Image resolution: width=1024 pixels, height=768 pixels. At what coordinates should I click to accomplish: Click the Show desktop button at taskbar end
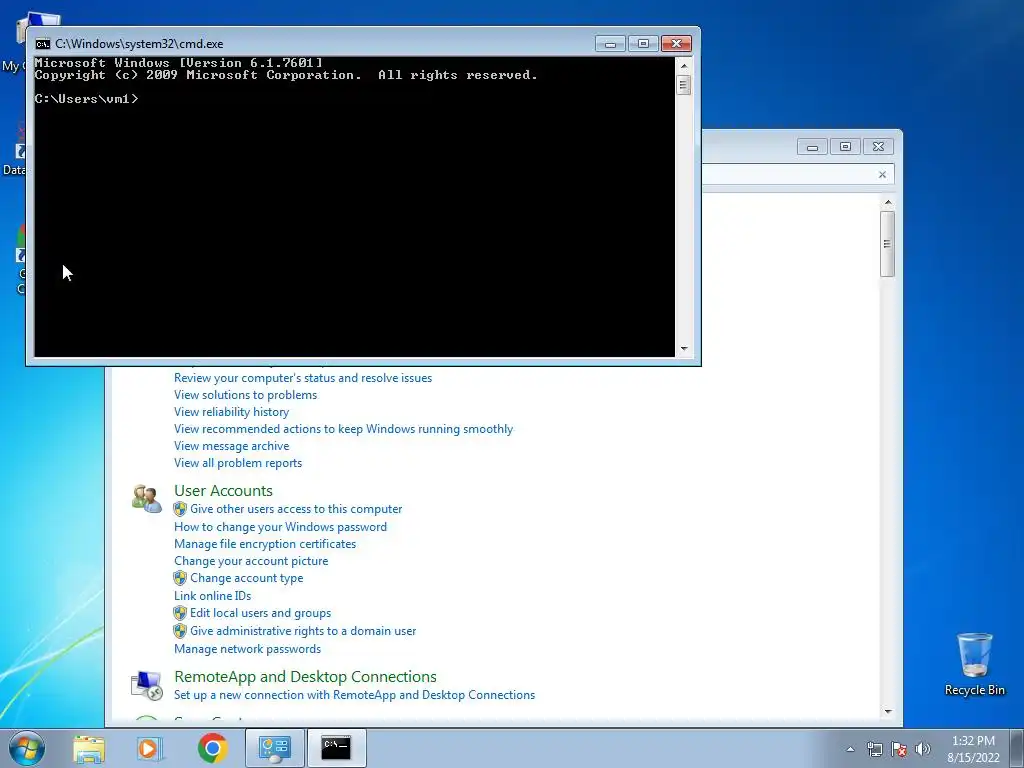(x=1017, y=748)
